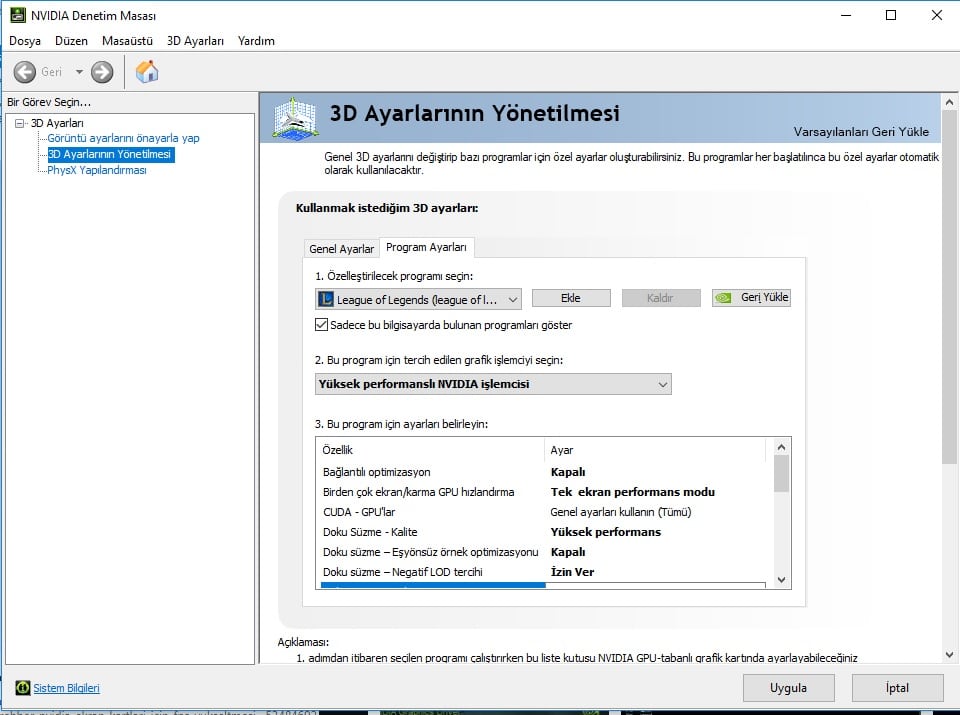Select the CUDA - GPU'lar row

pyautogui.click(x=544, y=512)
